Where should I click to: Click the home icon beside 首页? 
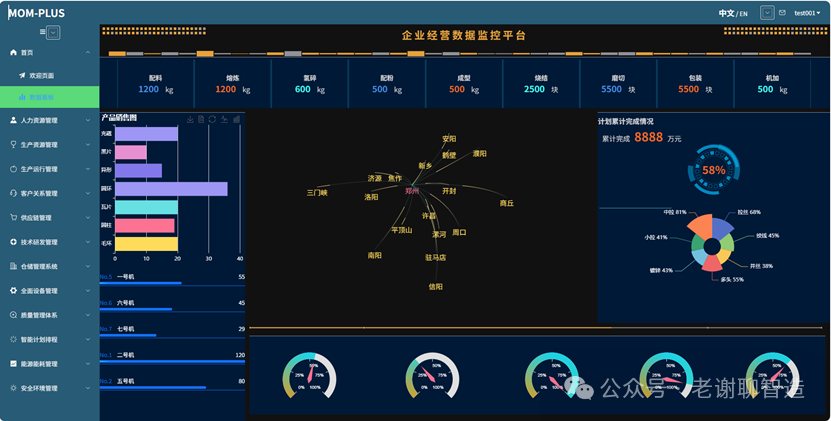point(13,52)
